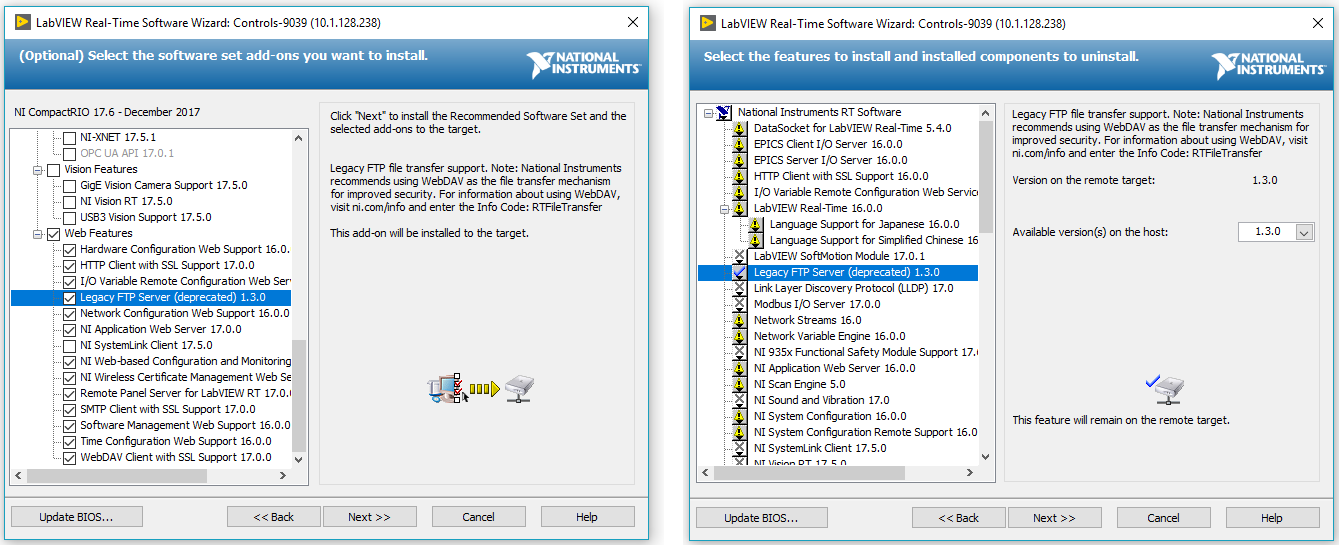Viewport: 1339px width, 545px height.
Task: Click install icon beside Network Variable Engine
Action: [x=740, y=336]
